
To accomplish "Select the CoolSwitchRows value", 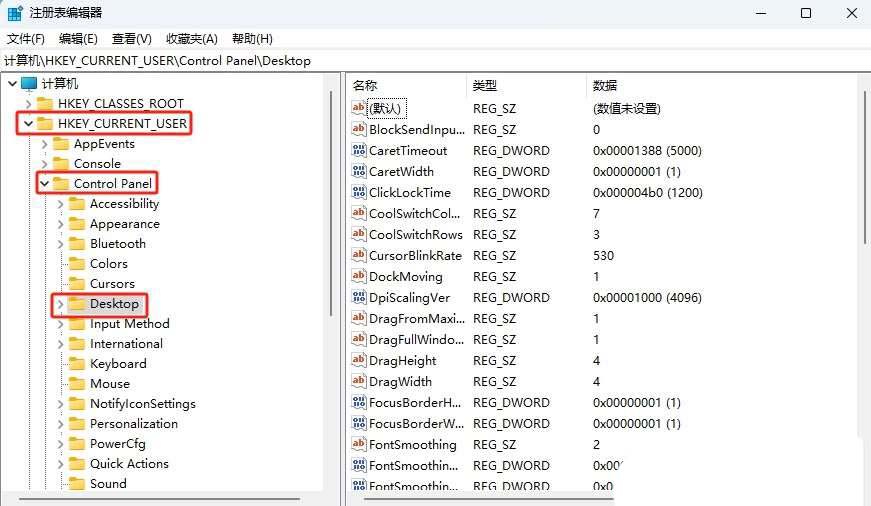I will [416, 234].
